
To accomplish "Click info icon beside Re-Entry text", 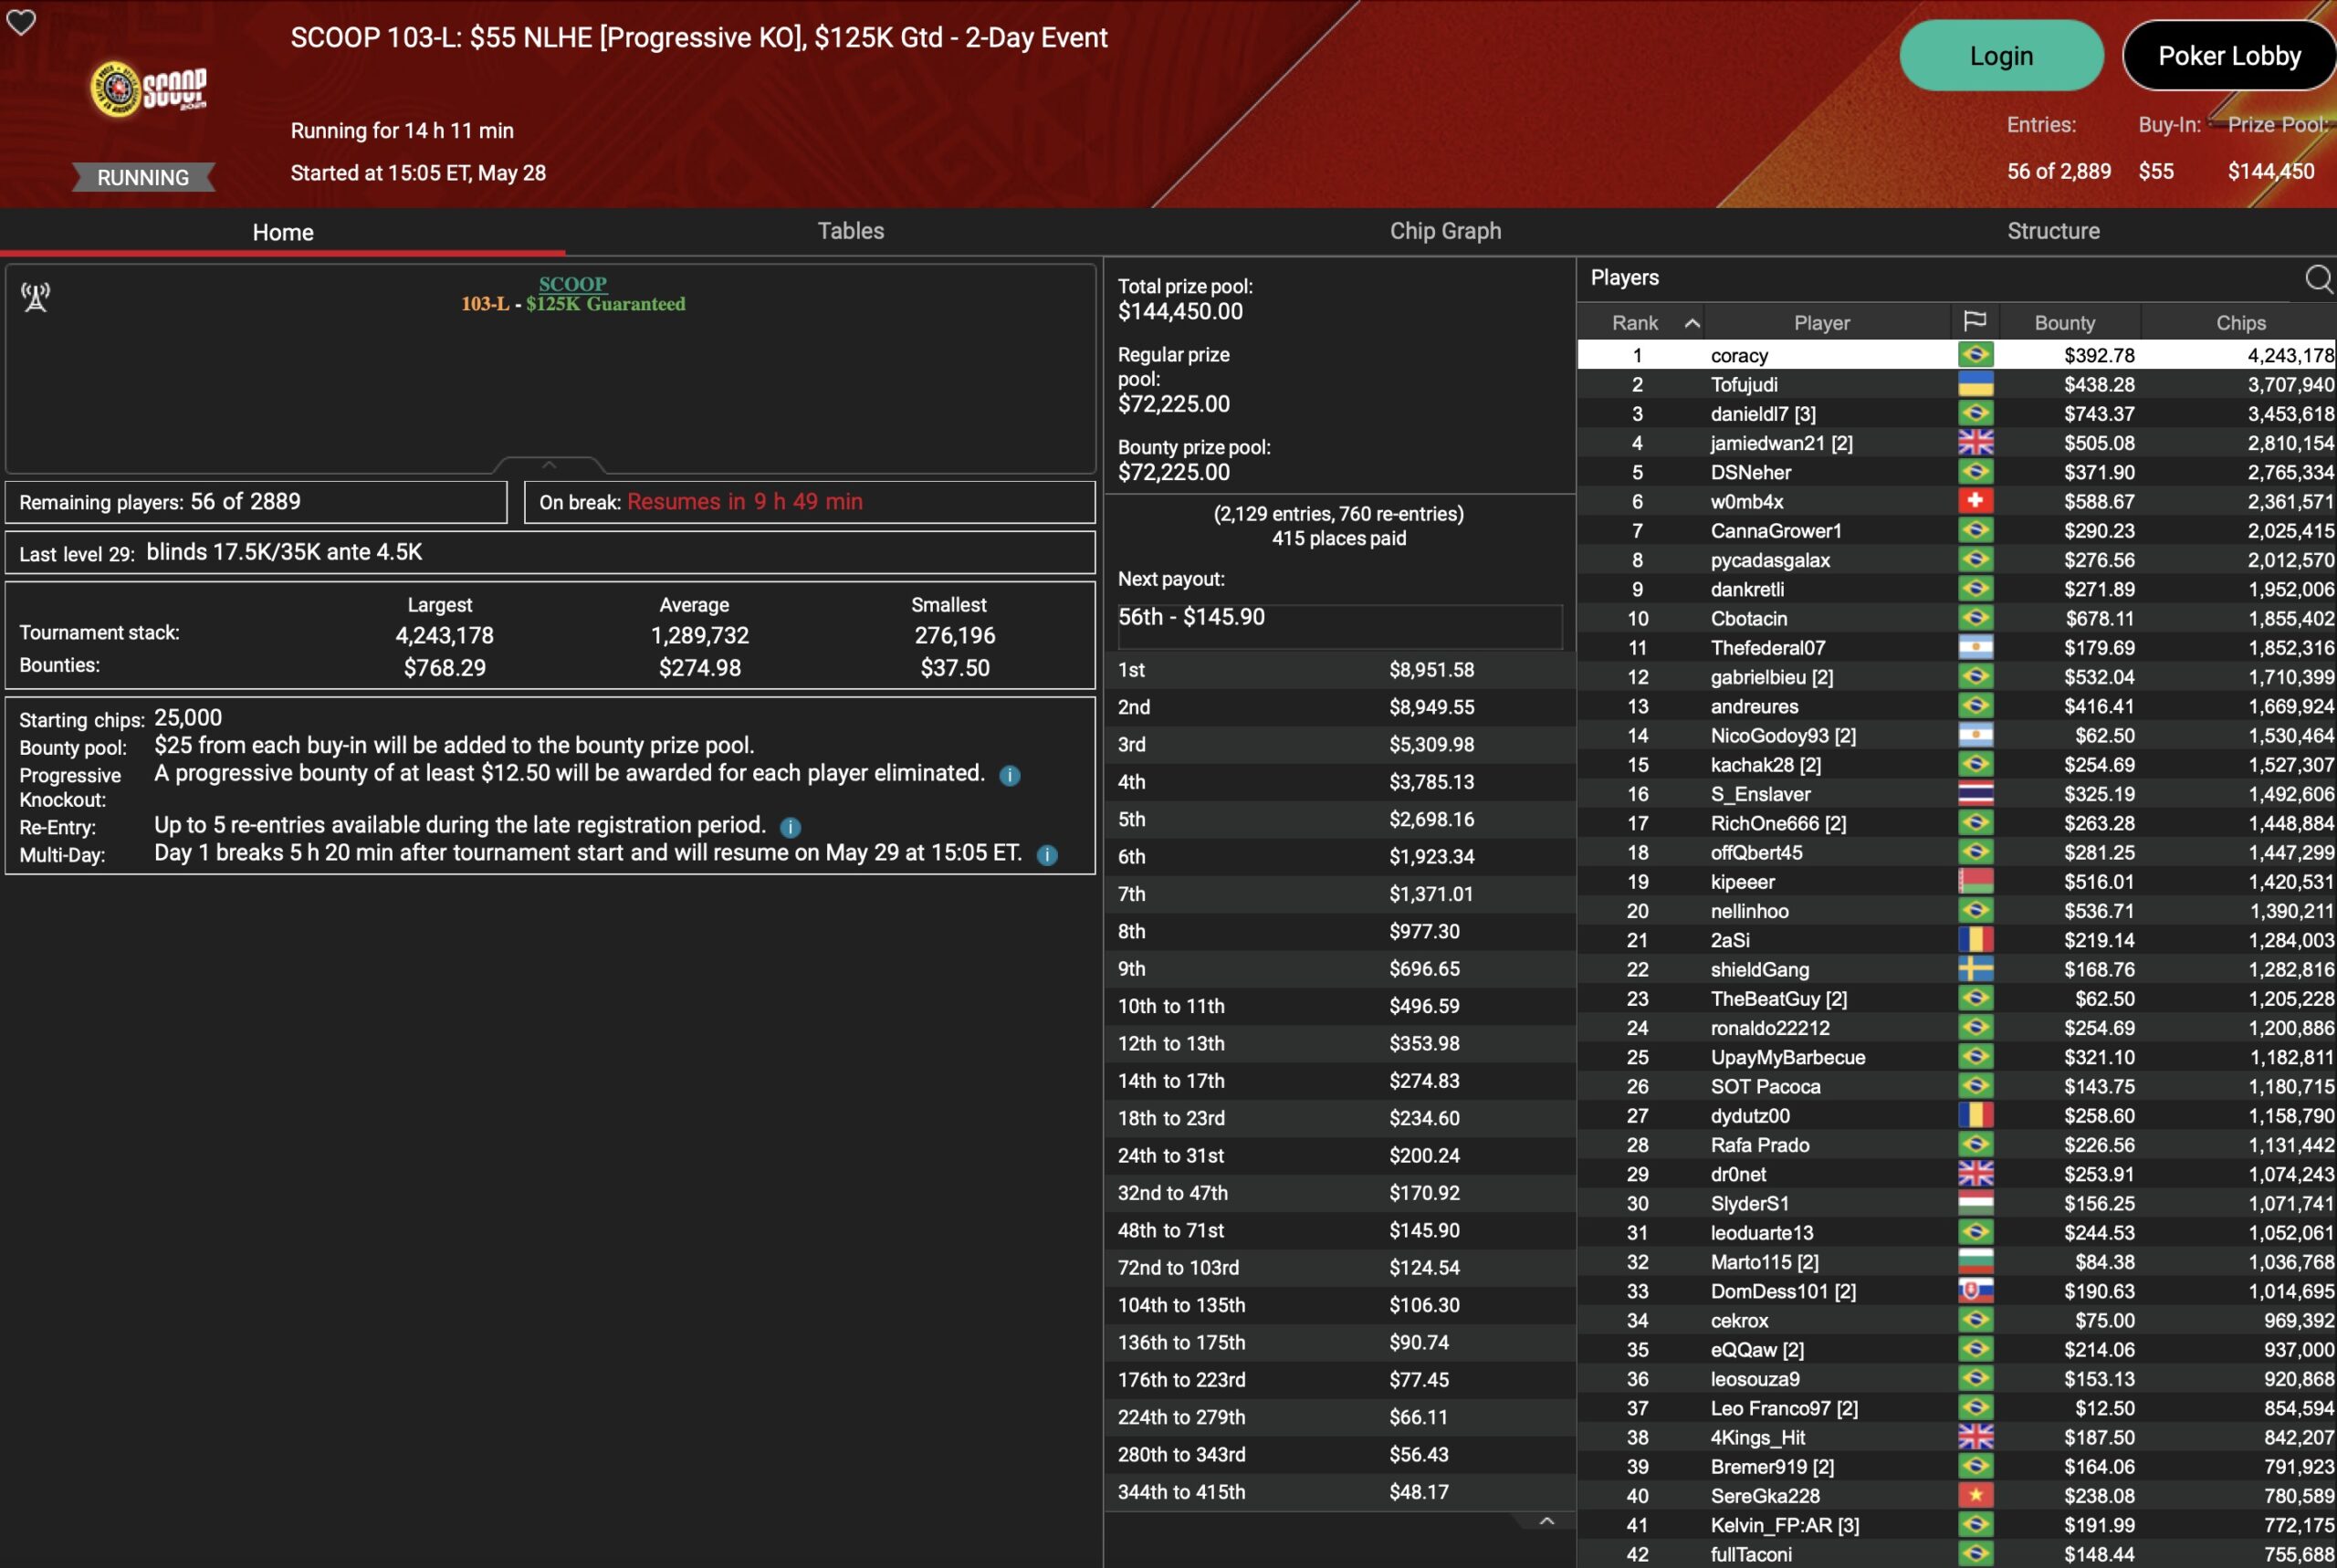I will coord(790,827).
